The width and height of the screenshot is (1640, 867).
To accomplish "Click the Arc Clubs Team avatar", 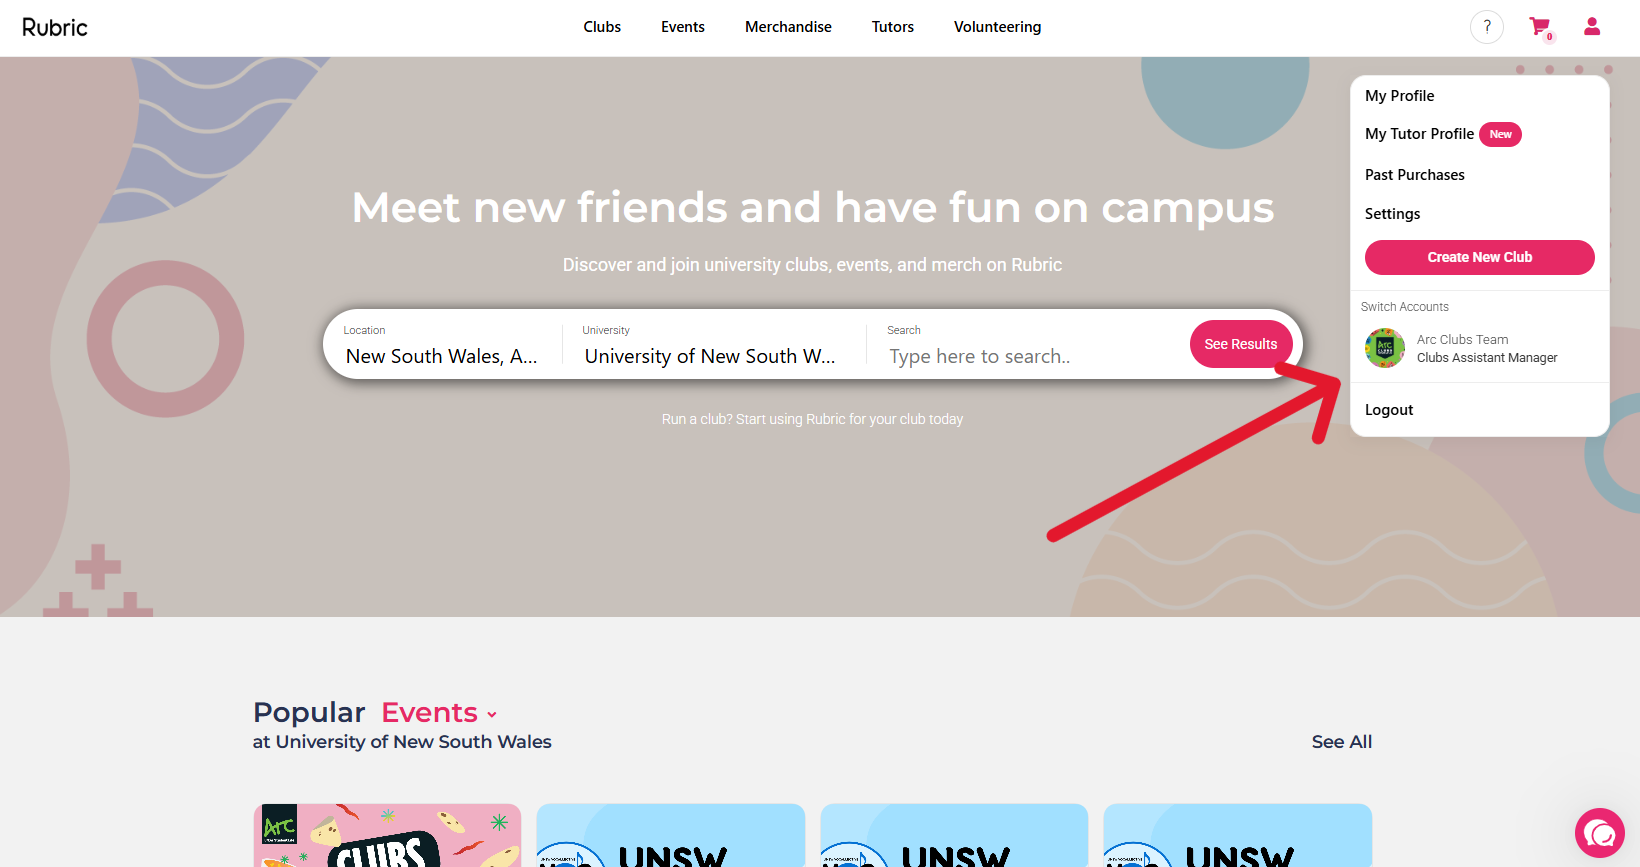I will tap(1385, 348).
